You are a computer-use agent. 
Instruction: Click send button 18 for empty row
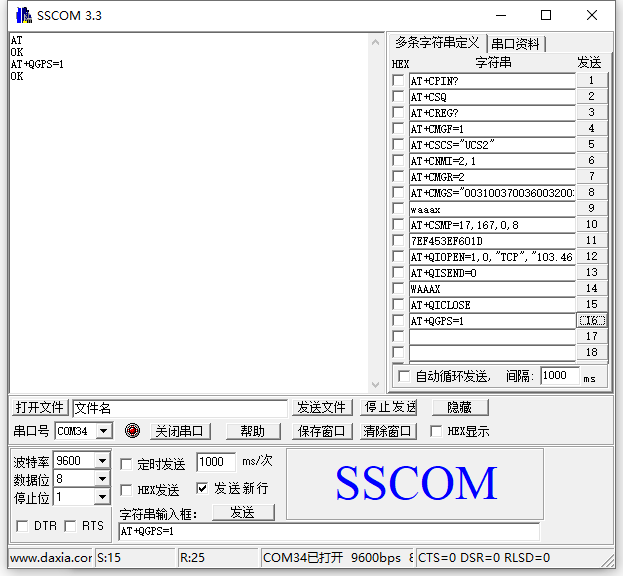pos(591,352)
